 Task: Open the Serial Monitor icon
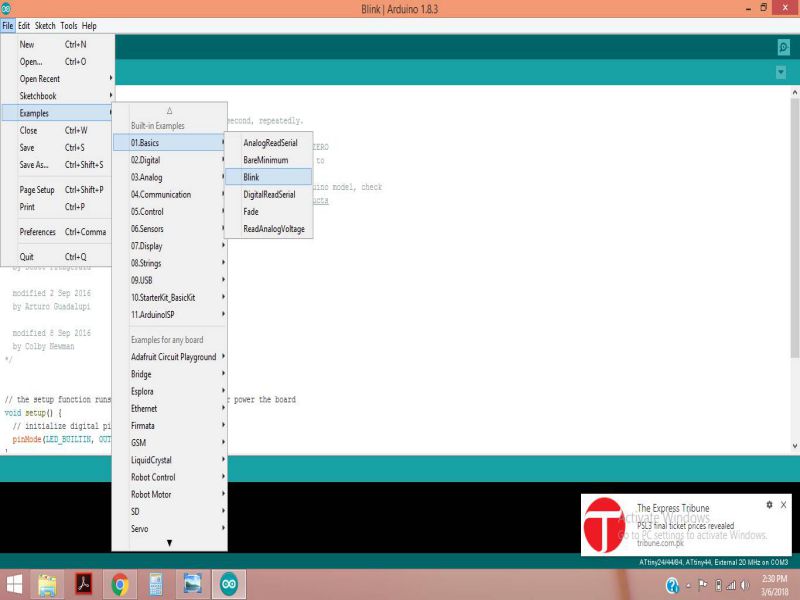click(784, 47)
